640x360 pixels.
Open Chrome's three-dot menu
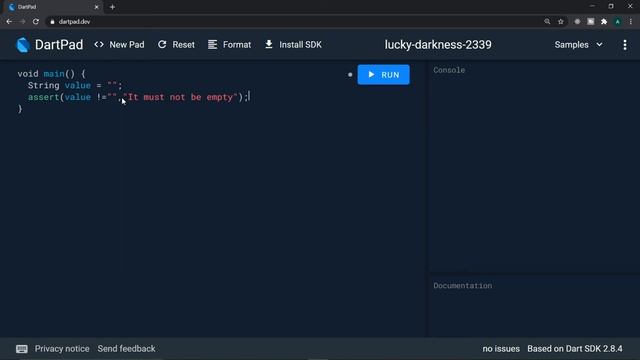pos(631,22)
